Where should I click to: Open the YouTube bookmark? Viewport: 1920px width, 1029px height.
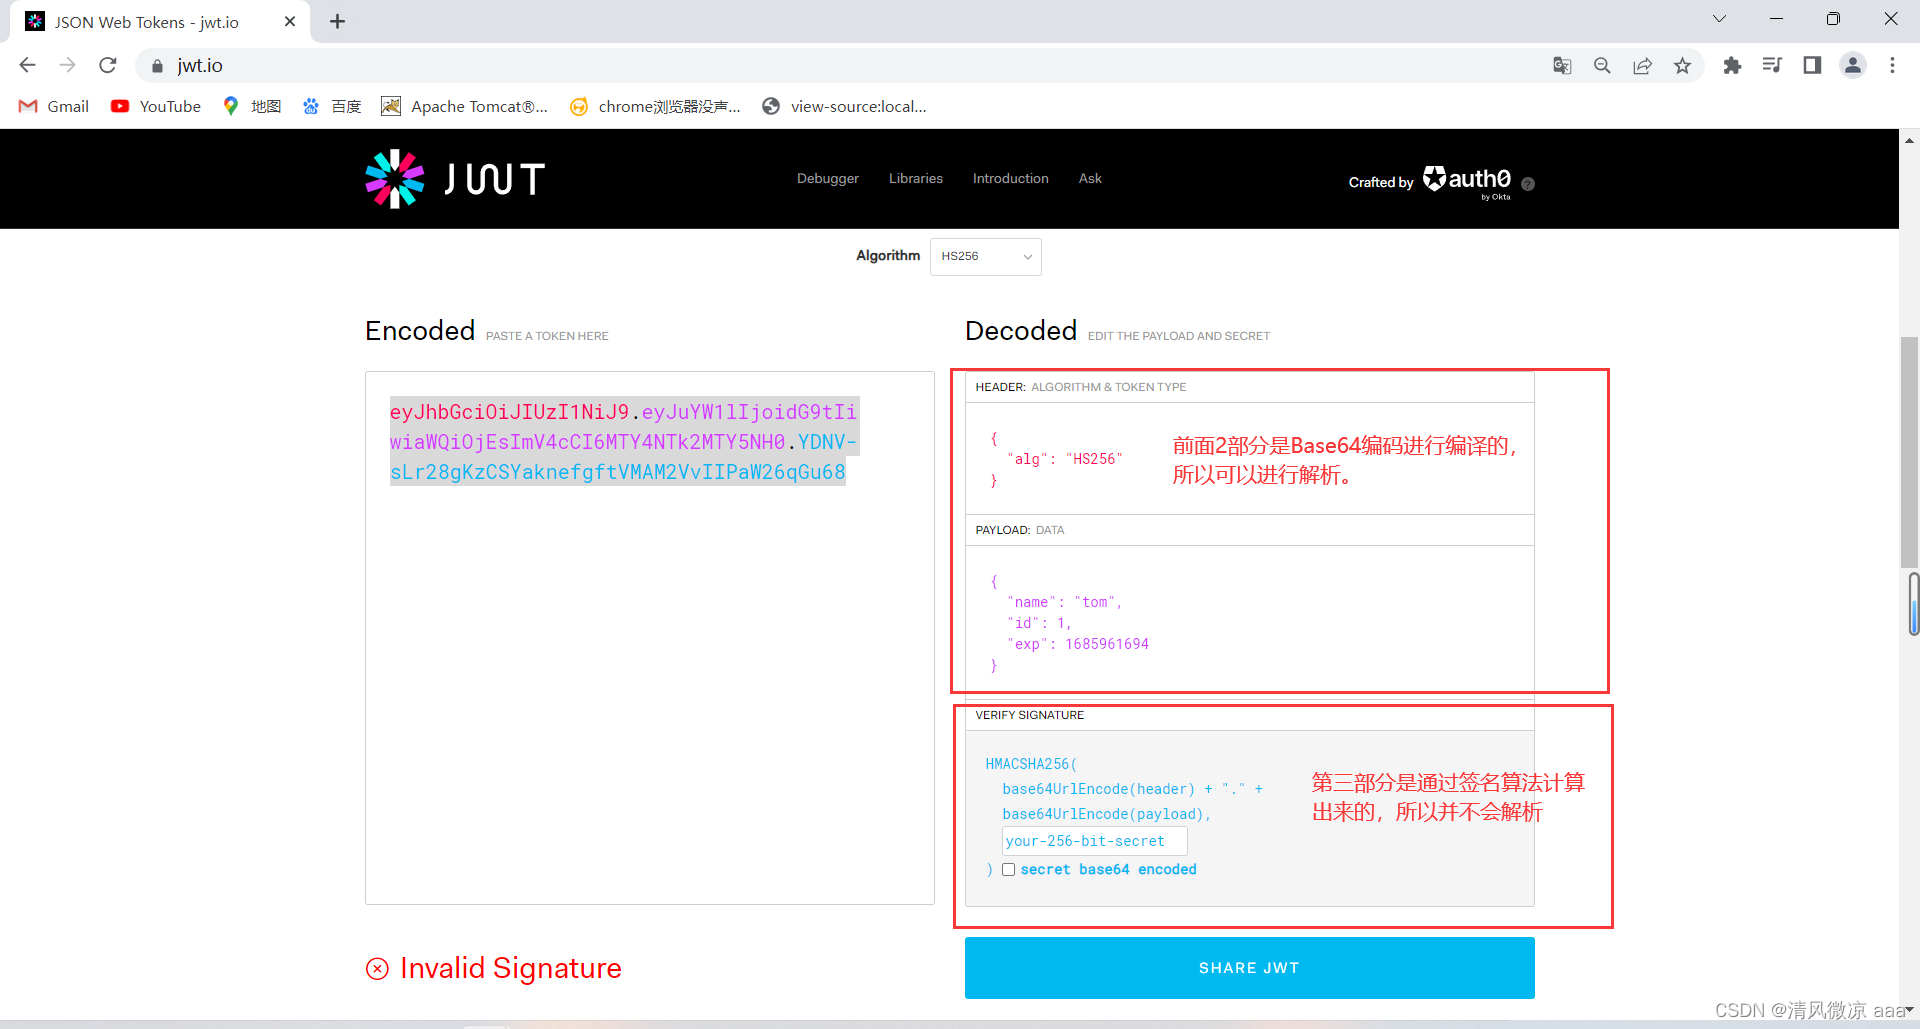tap(156, 106)
